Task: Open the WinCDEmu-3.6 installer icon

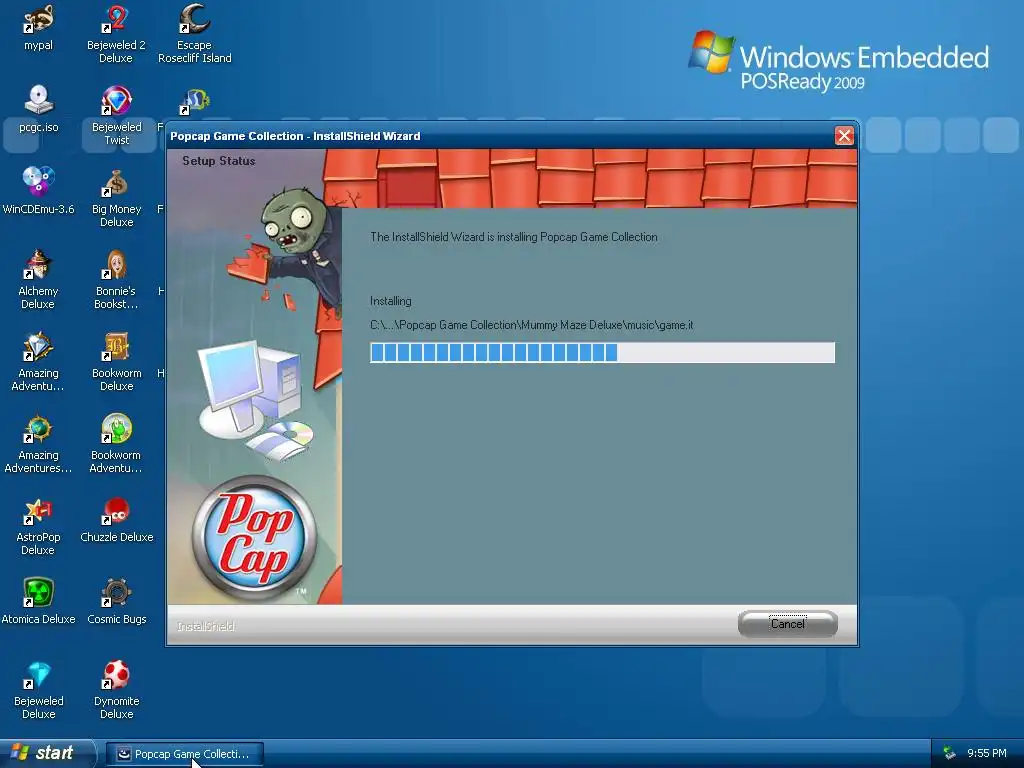Action: click(x=39, y=191)
